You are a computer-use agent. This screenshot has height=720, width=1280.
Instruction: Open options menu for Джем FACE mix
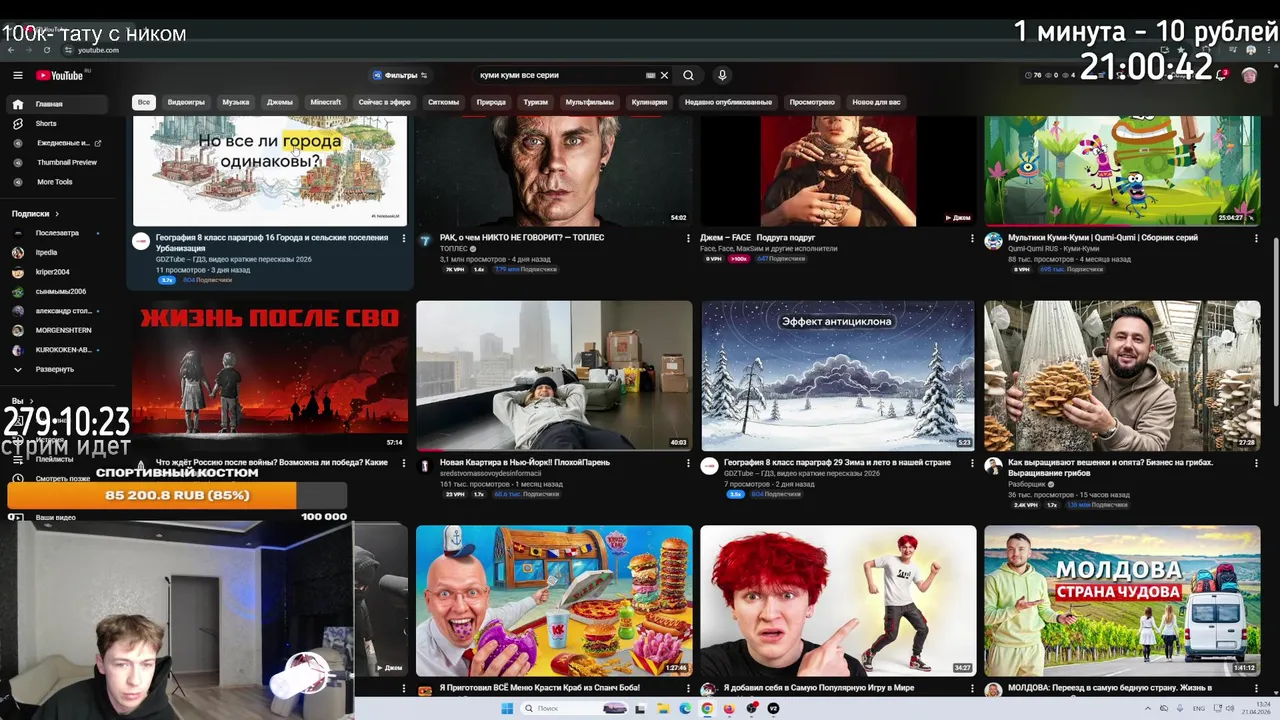coord(972,238)
